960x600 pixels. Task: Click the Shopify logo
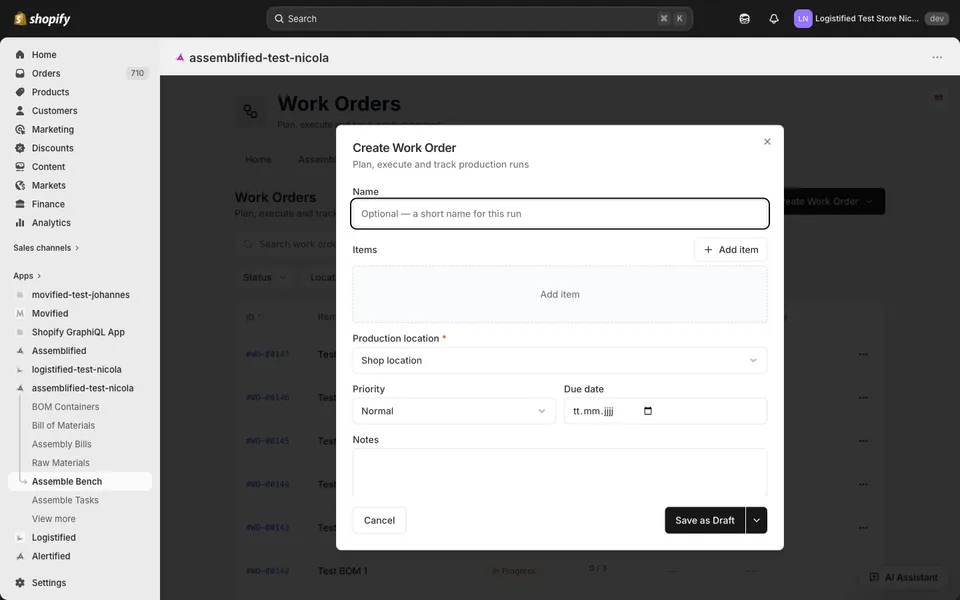[42, 19]
